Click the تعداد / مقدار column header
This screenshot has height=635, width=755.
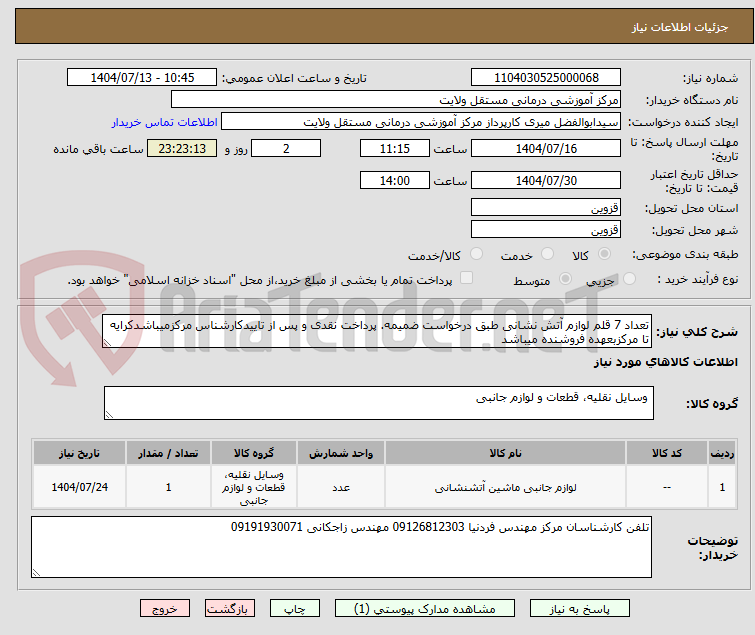[x=168, y=453]
